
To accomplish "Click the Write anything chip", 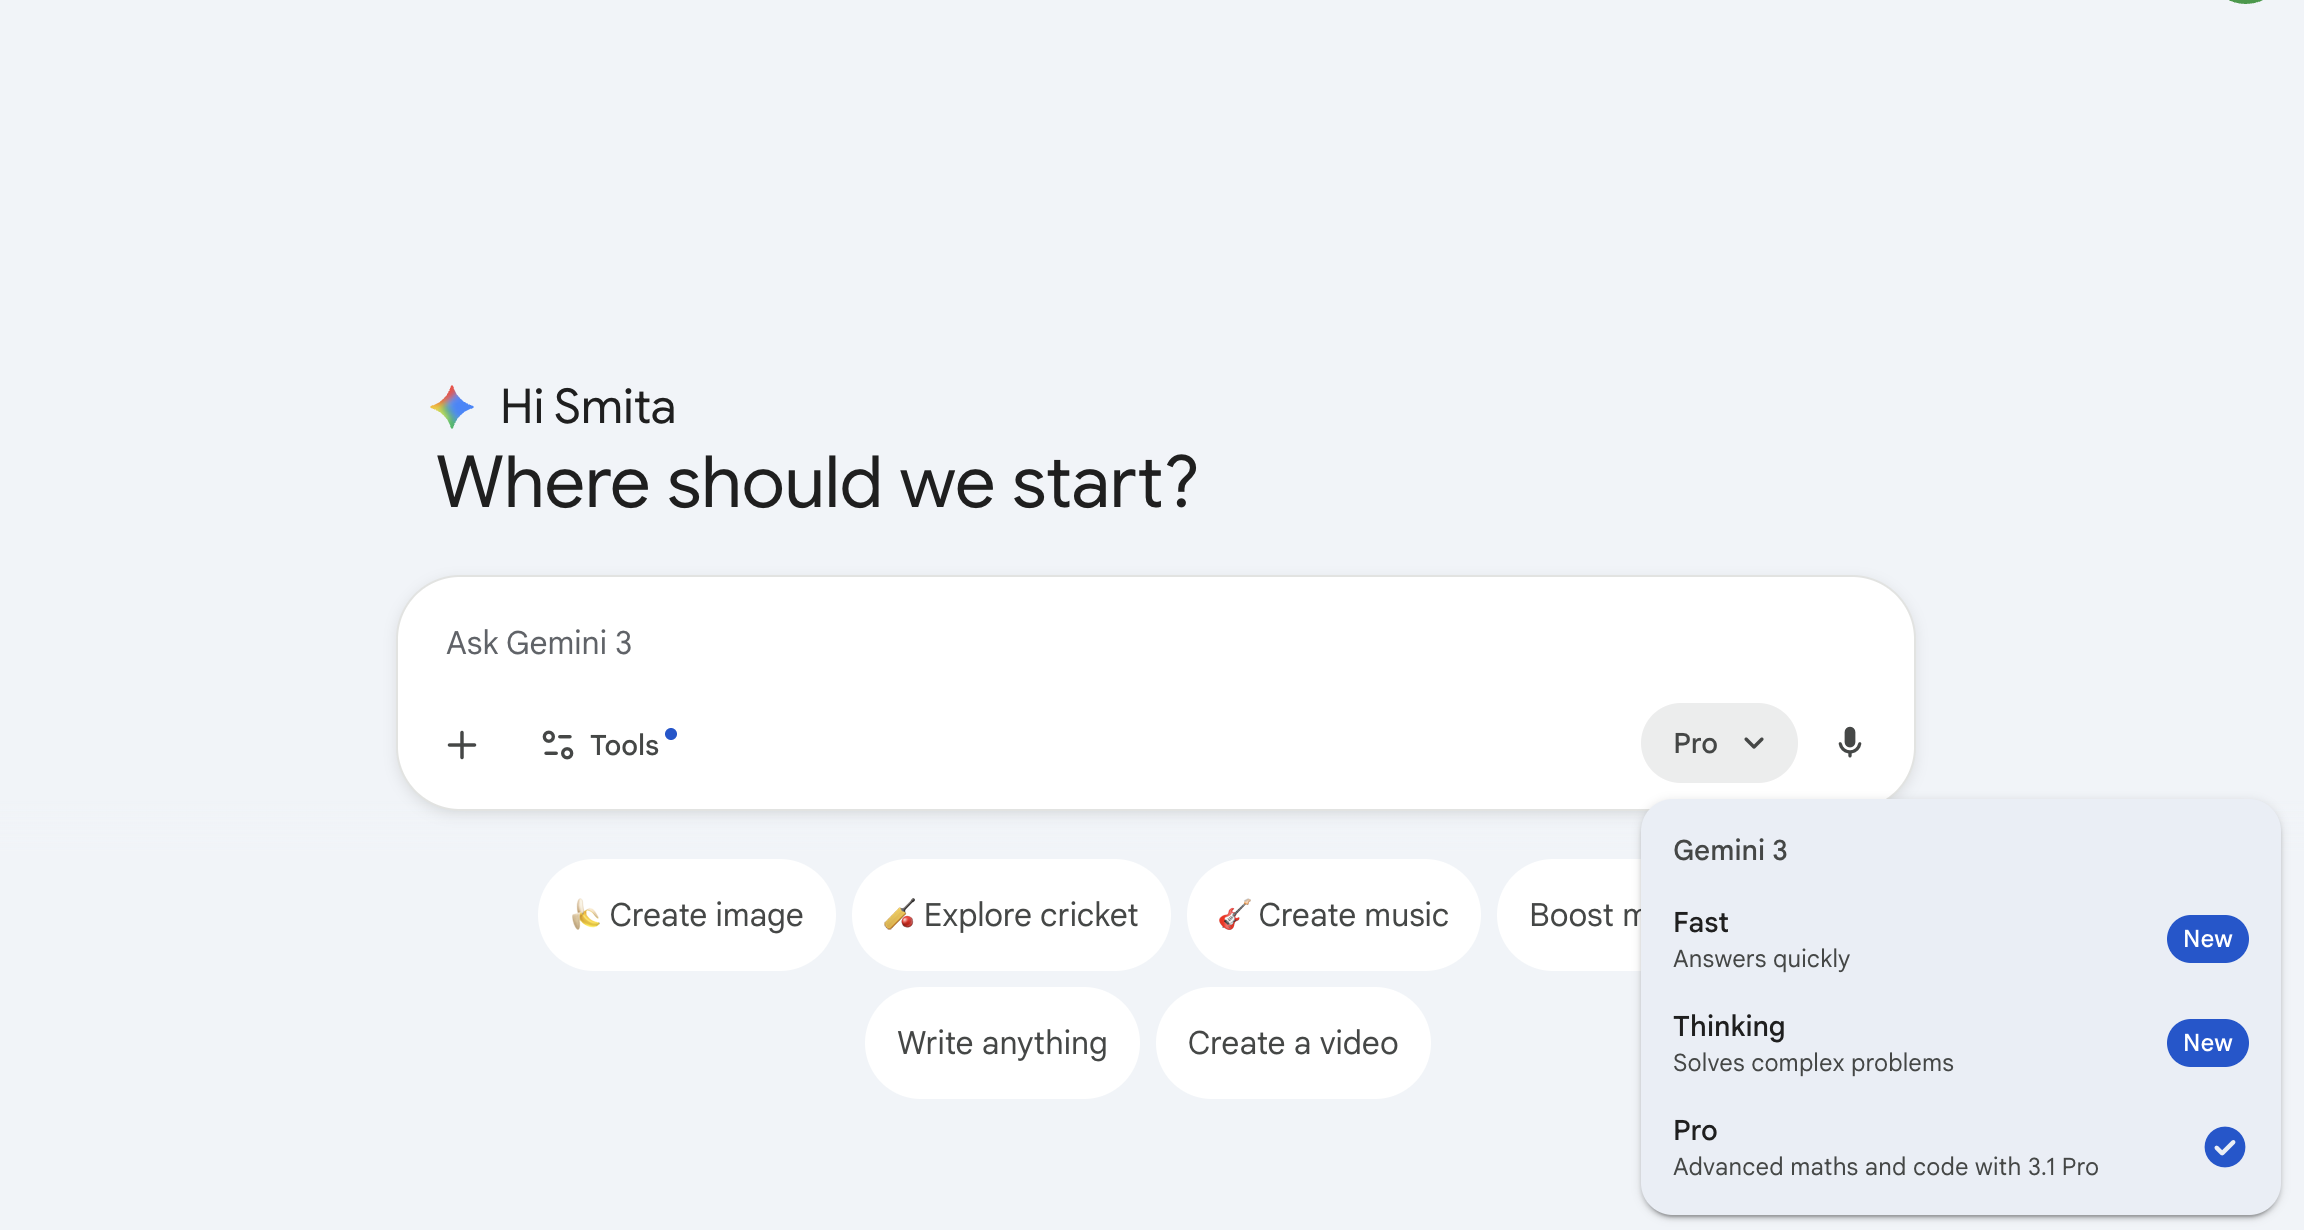I will click(x=1002, y=1043).
